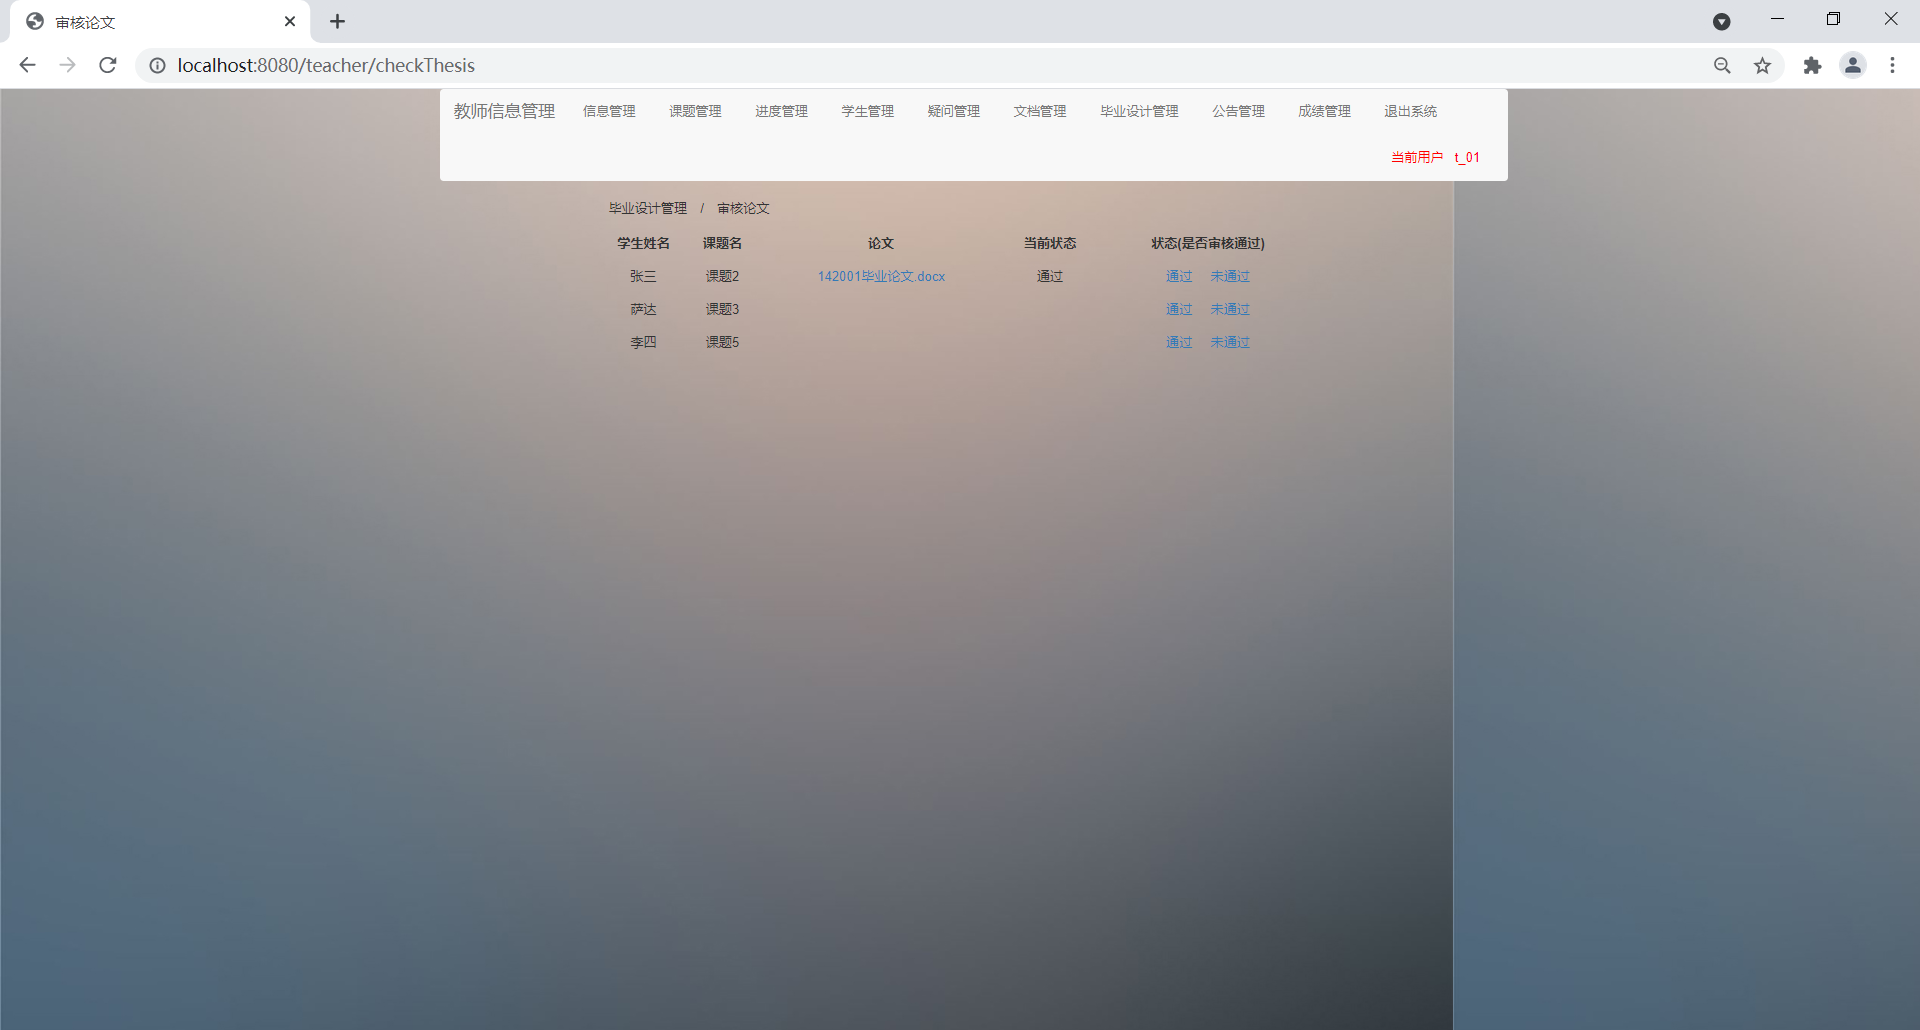Mark 张三's thesis as 未通过
The height and width of the screenshot is (1030, 1920).
tap(1230, 276)
